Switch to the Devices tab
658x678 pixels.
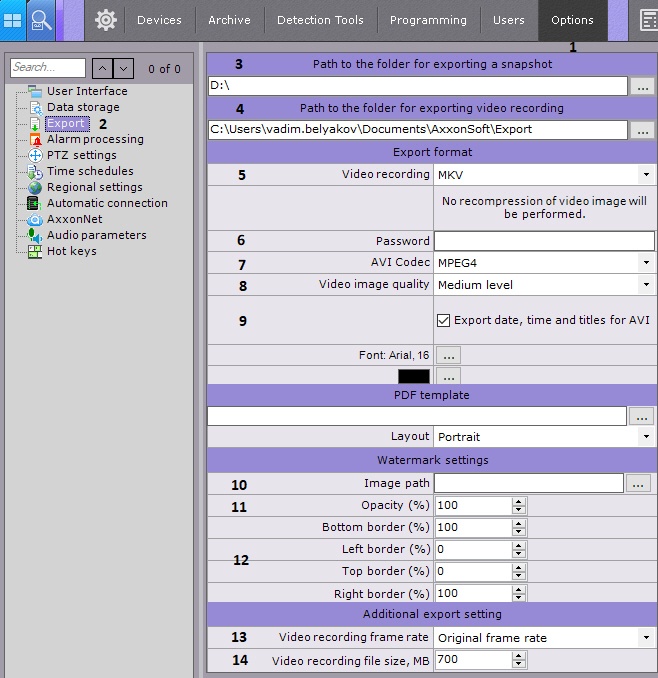click(x=159, y=20)
